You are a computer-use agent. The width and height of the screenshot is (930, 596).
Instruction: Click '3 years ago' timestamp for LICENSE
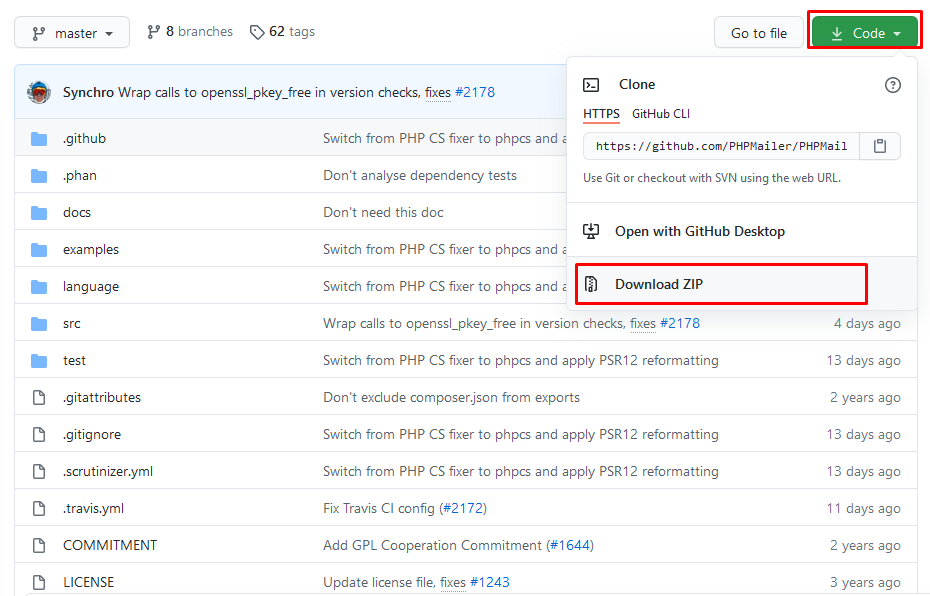[x=865, y=582]
